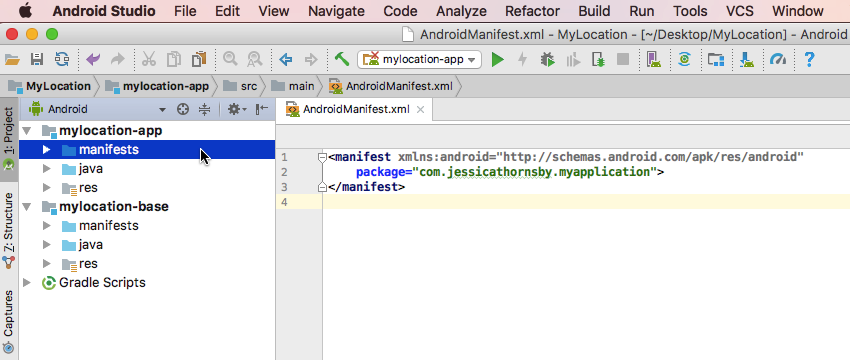The height and width of the screenshot is (360, 850).
Task: Toggle the 7: Structure tool window tab
Action: (9, 232)
